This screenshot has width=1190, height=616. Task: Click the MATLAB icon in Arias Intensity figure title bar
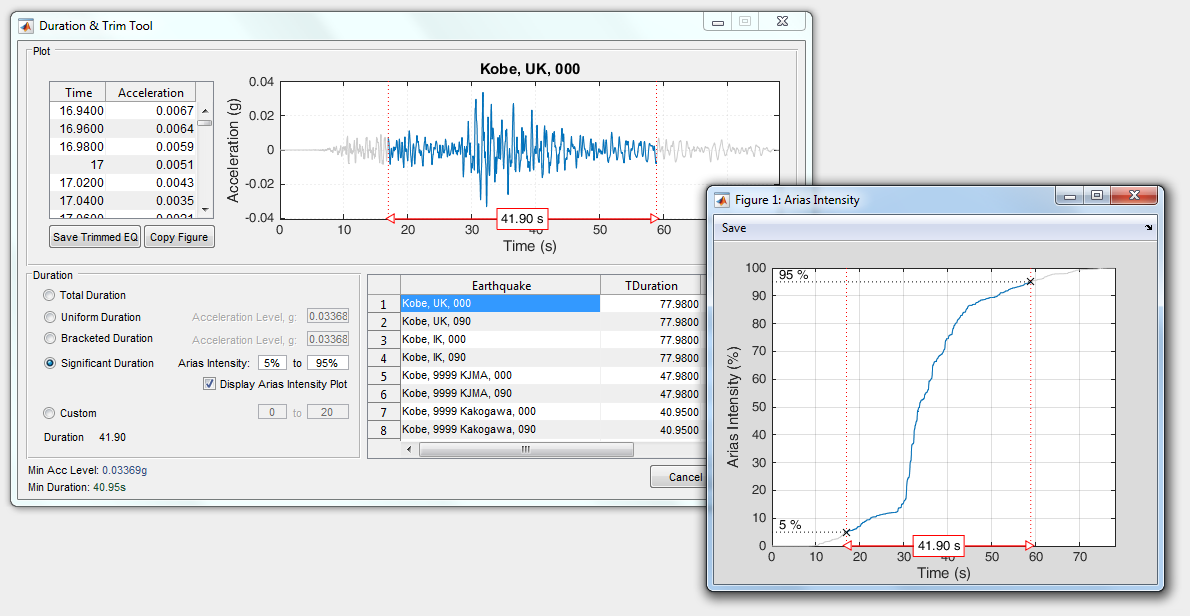[x=723, y=199]
